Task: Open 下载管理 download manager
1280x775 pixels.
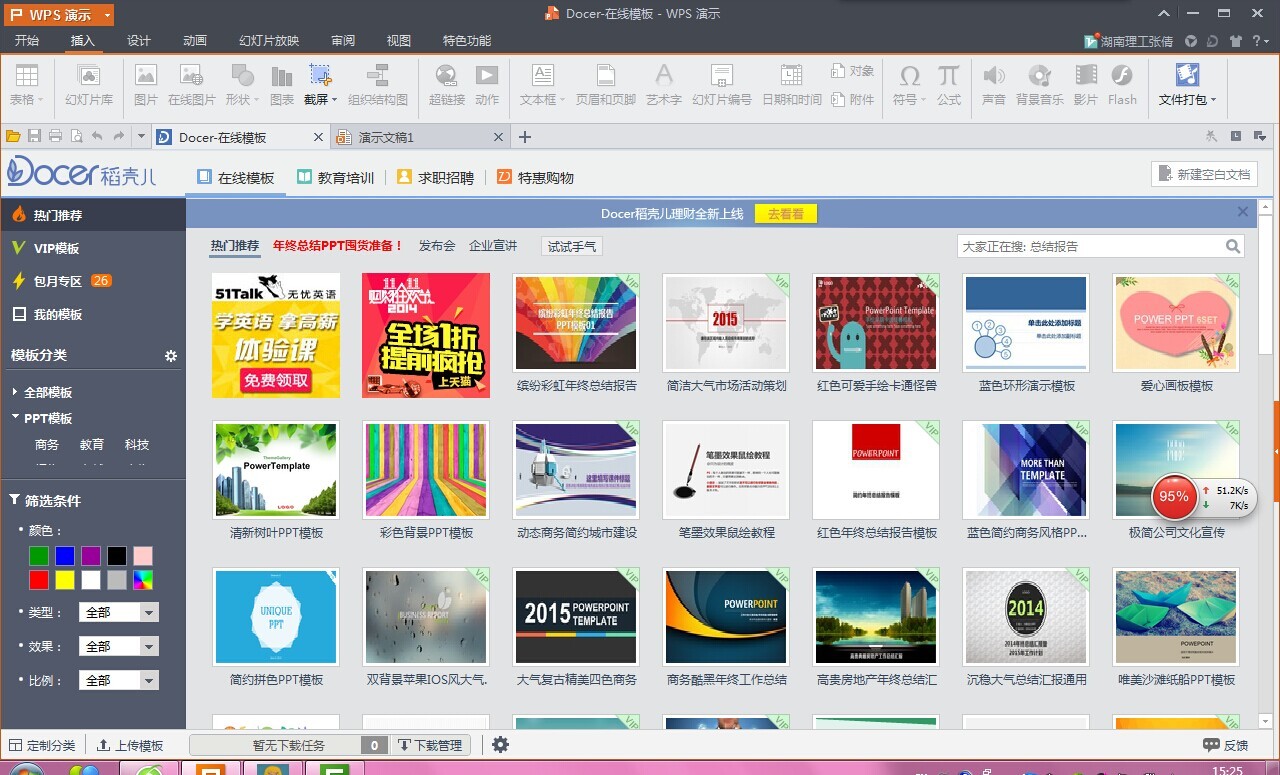Action: 429,745
